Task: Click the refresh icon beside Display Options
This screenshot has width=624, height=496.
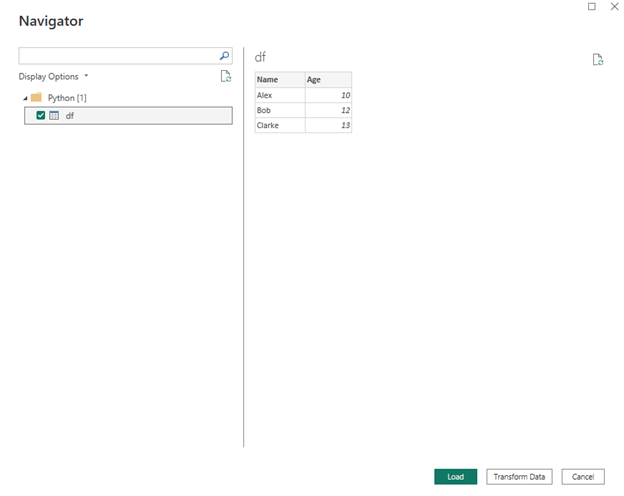Action: point(226,76)
